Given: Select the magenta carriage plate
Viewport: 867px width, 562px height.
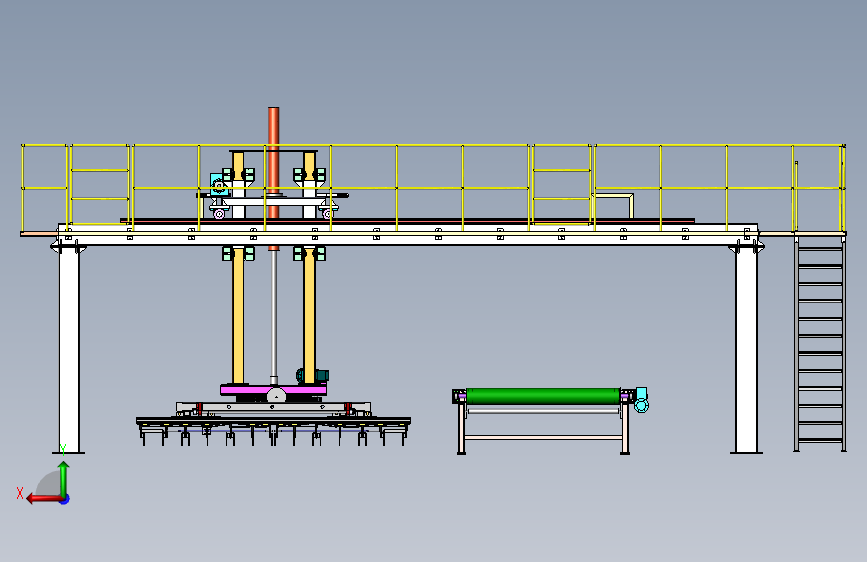Looking at the screenshot, I should (x=273, y=391).
